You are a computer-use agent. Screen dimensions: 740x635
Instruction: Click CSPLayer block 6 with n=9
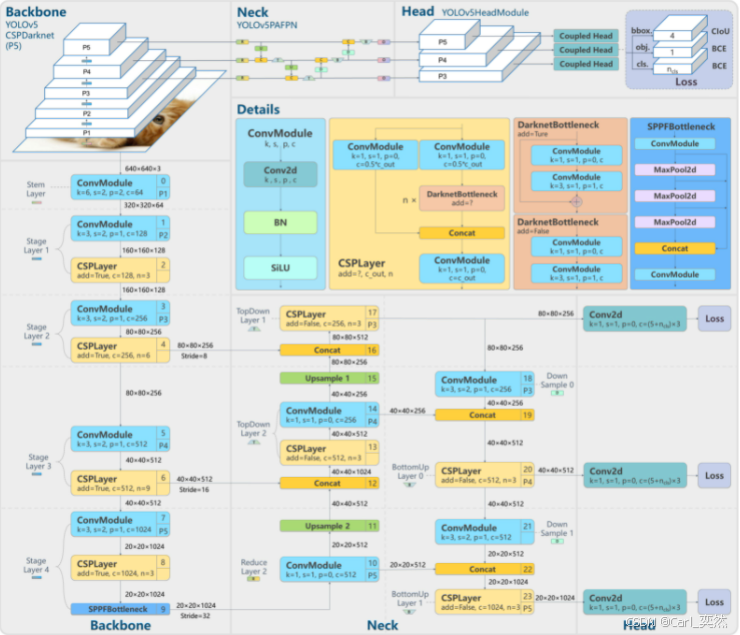point(120,483)
